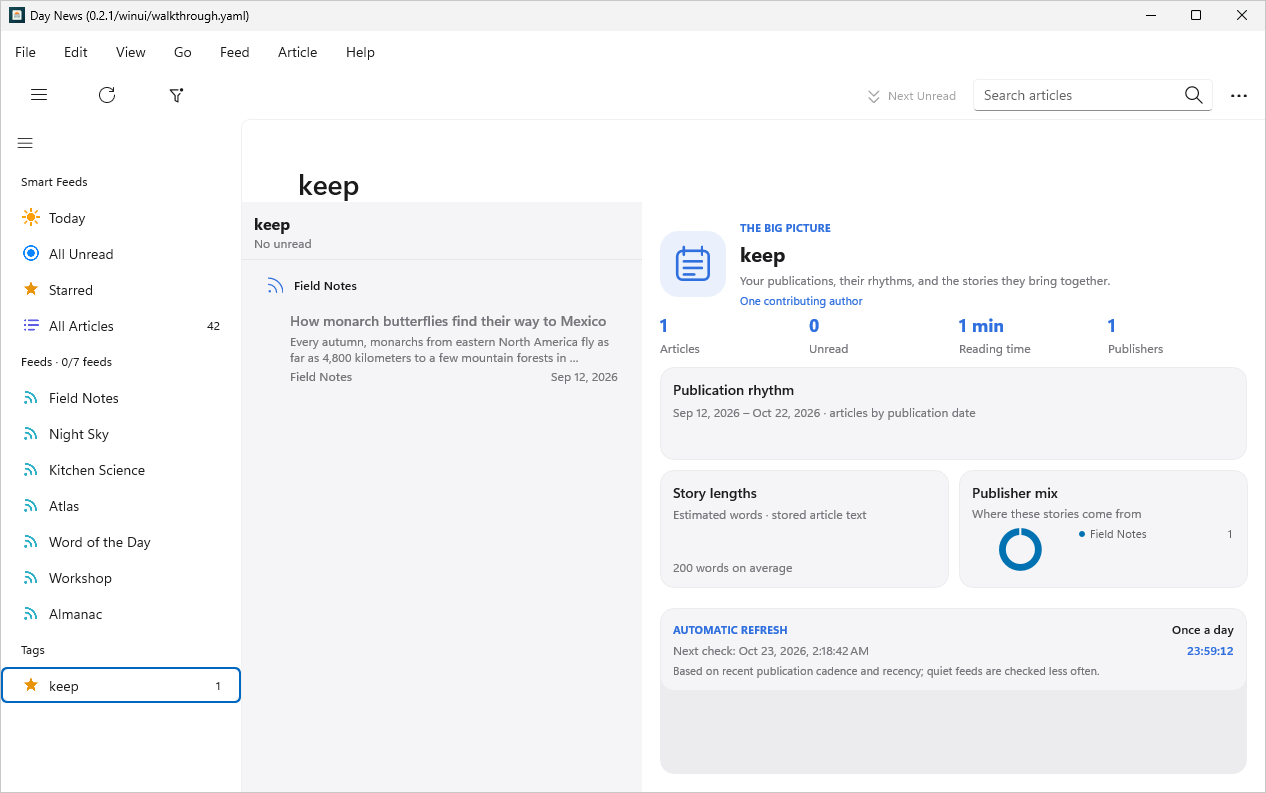Click the 23:59:12 countdown timer
Viewport: 1266px width, 793px height.
click(x=1210, y=651)
